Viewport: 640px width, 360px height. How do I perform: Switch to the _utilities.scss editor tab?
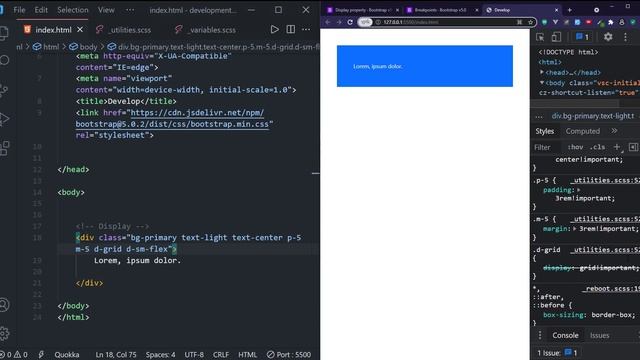tap(124, 30)
